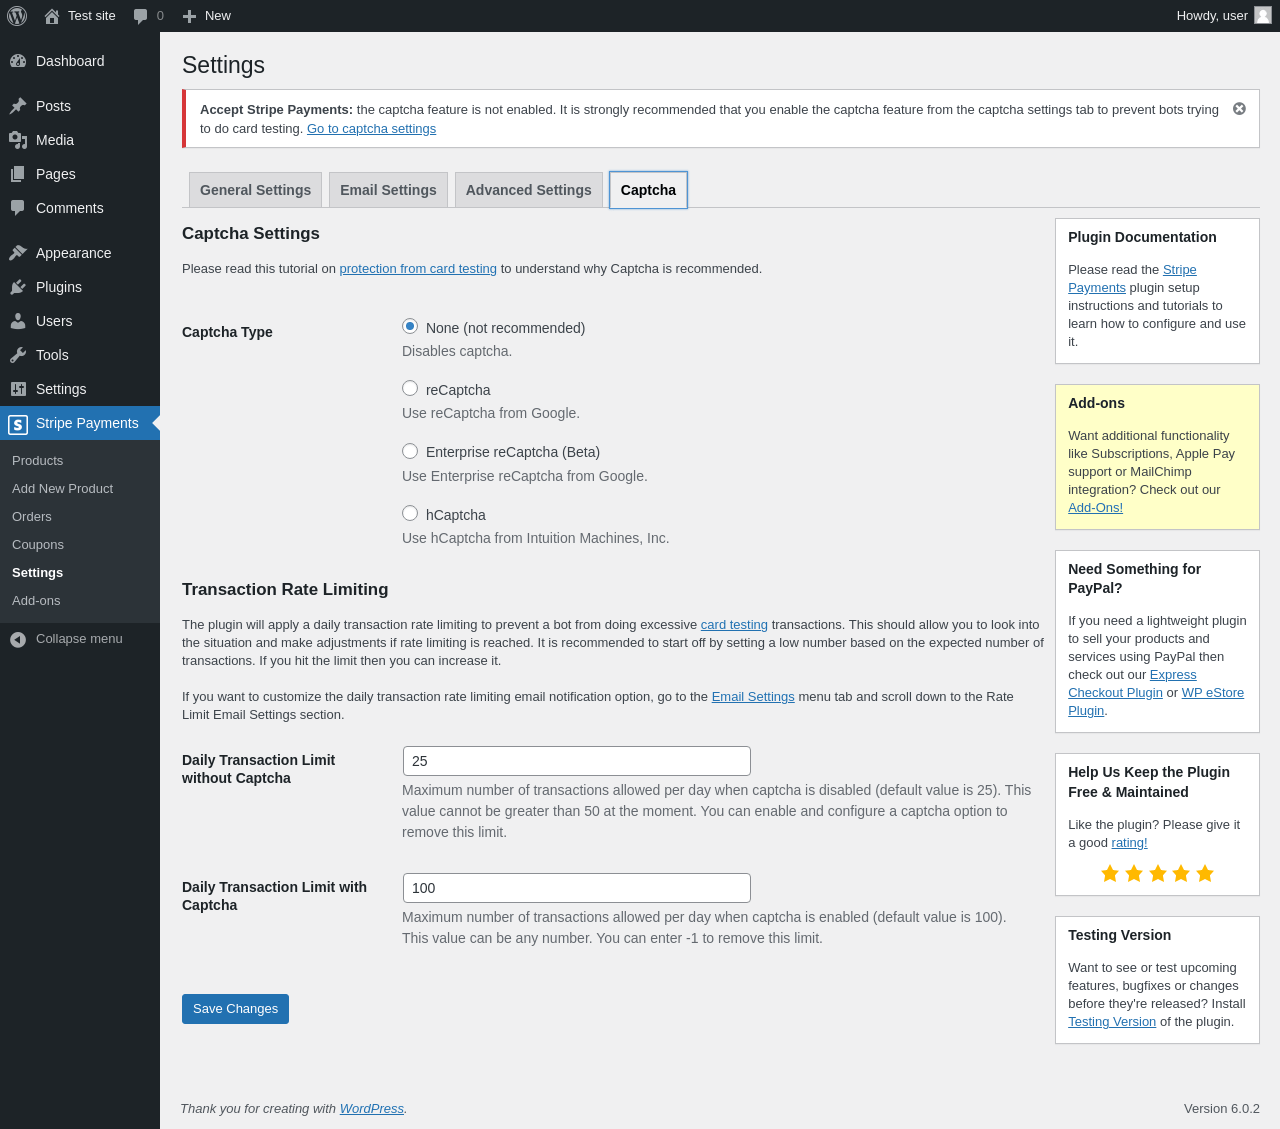Click the five-star rating icons
The height and width of the screenshot is (1129, 1280).
click(x=1157, y=873)
